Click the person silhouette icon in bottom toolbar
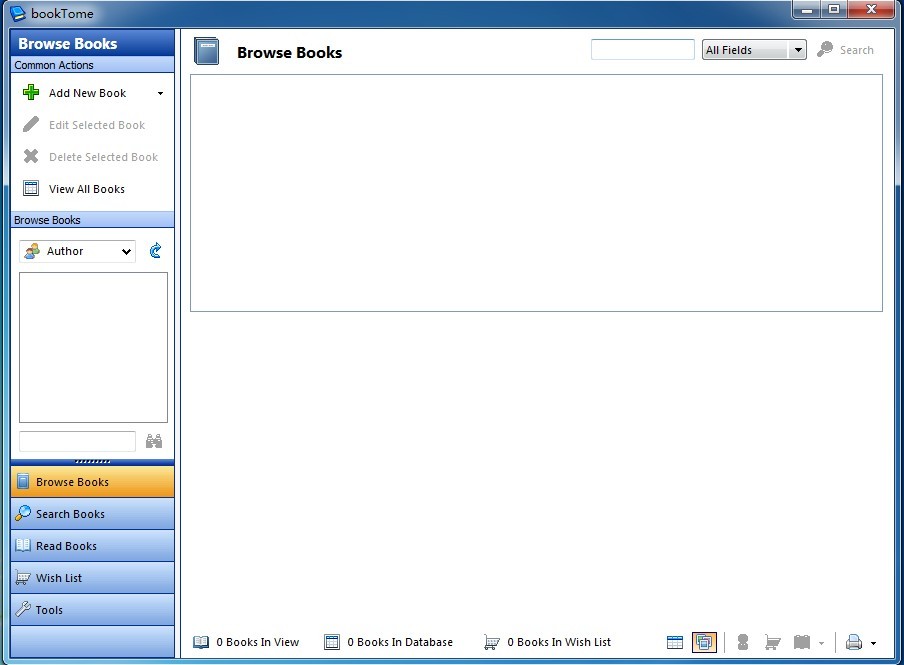Viewport: 904px width, 665px height. tap(743, 642)
